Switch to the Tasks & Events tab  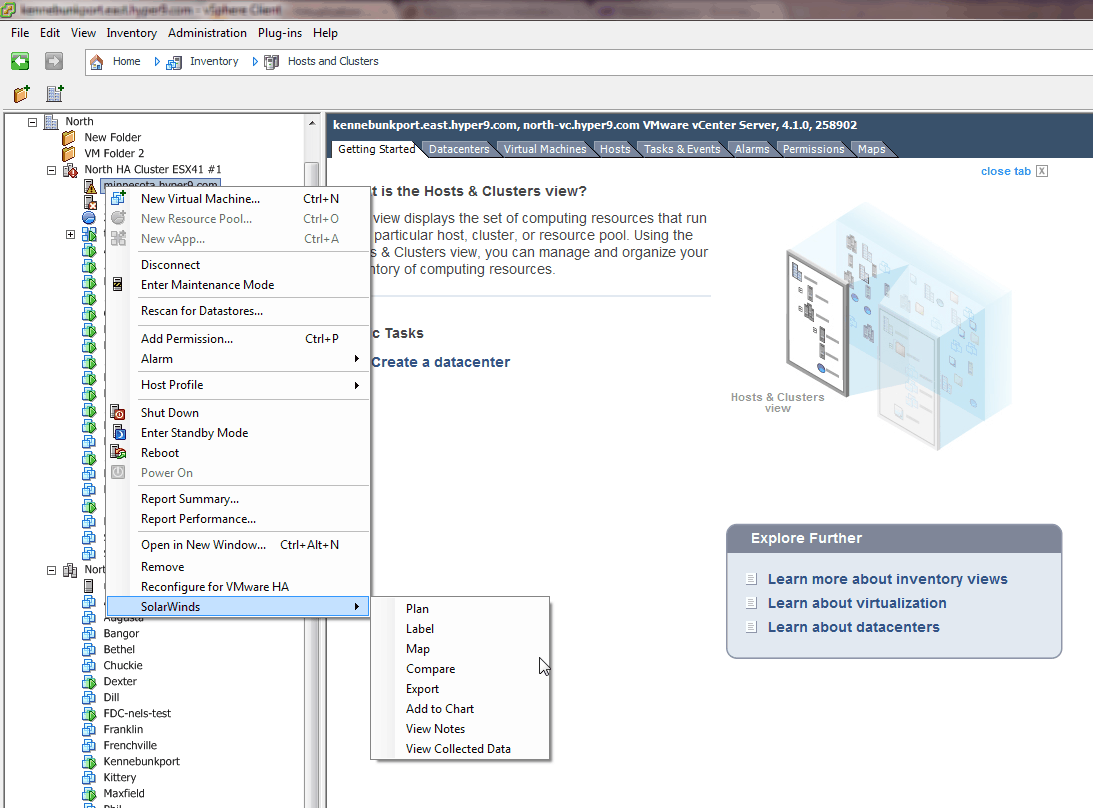[x=682, y=149]
